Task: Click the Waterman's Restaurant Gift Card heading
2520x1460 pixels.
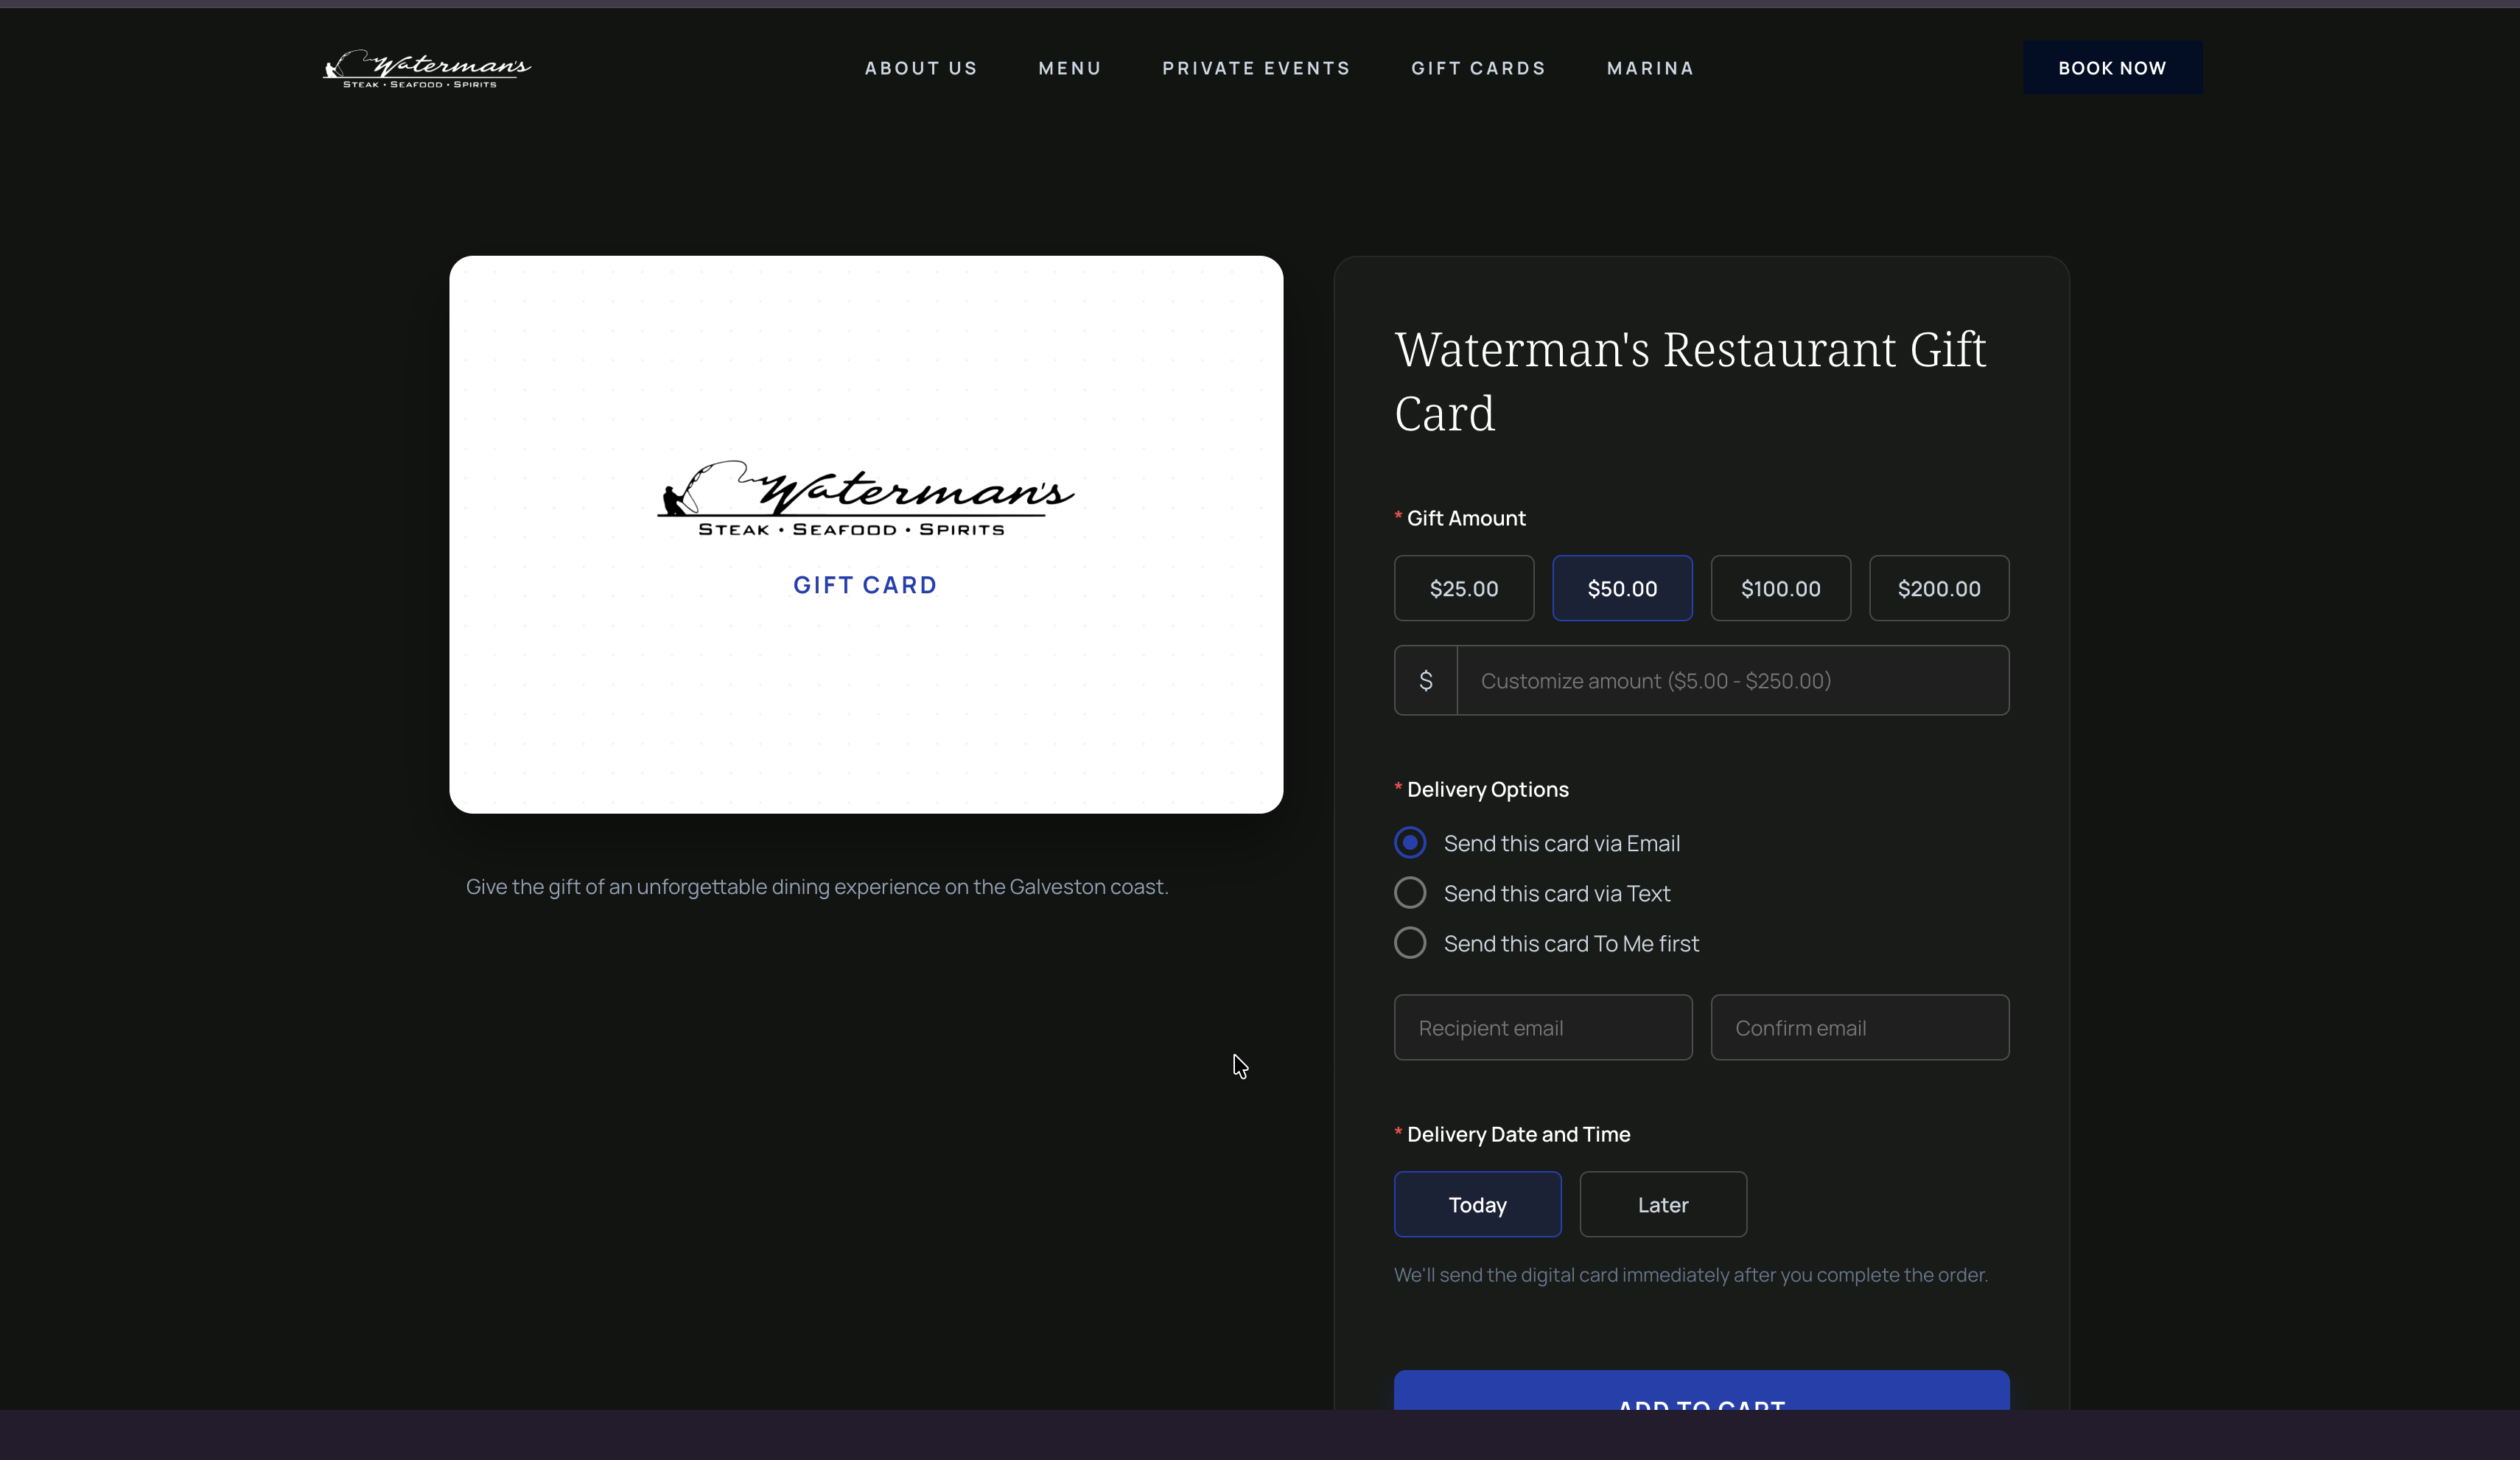Action: (x=1690, y=381)
